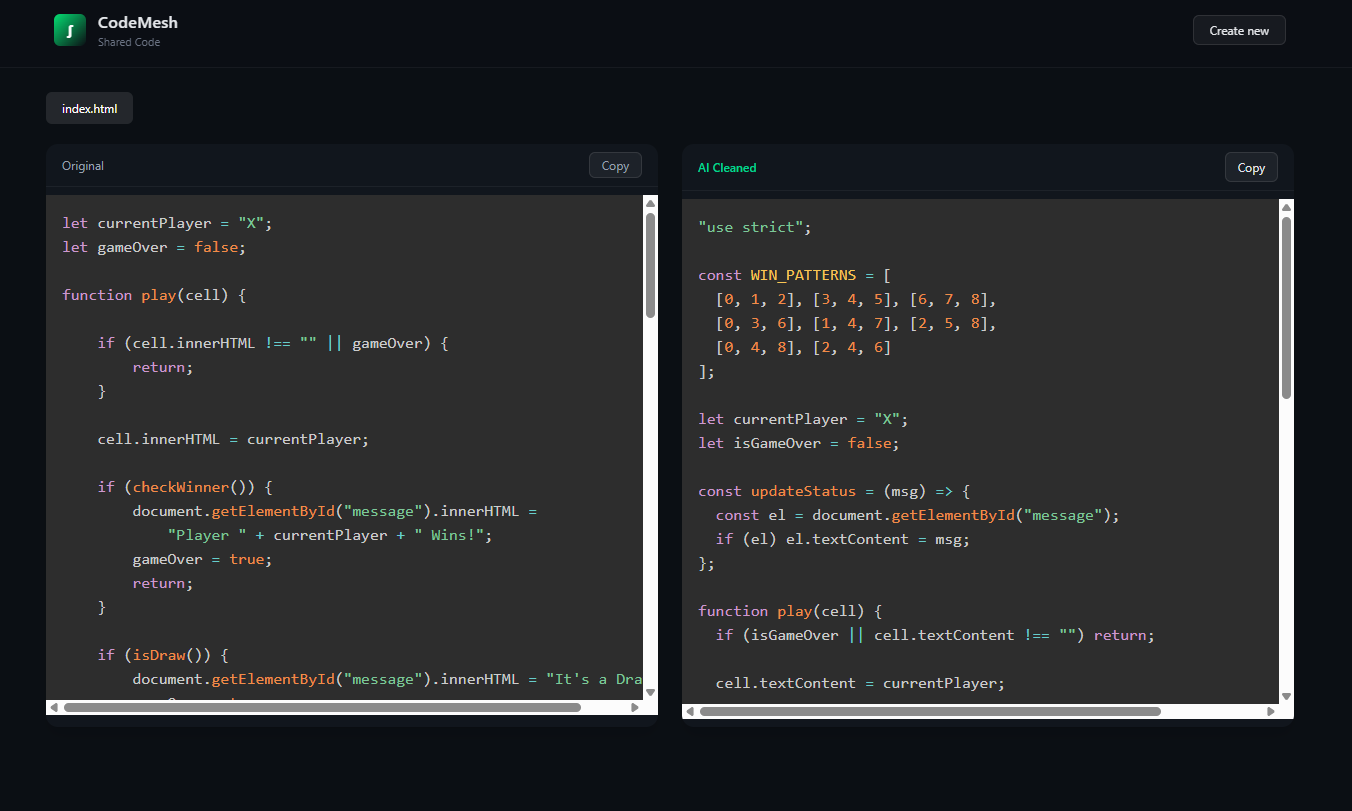Viewport: 1352px width, 811px height.
Task: Copy the Original code snippet
Action: [x=614, y=164]
